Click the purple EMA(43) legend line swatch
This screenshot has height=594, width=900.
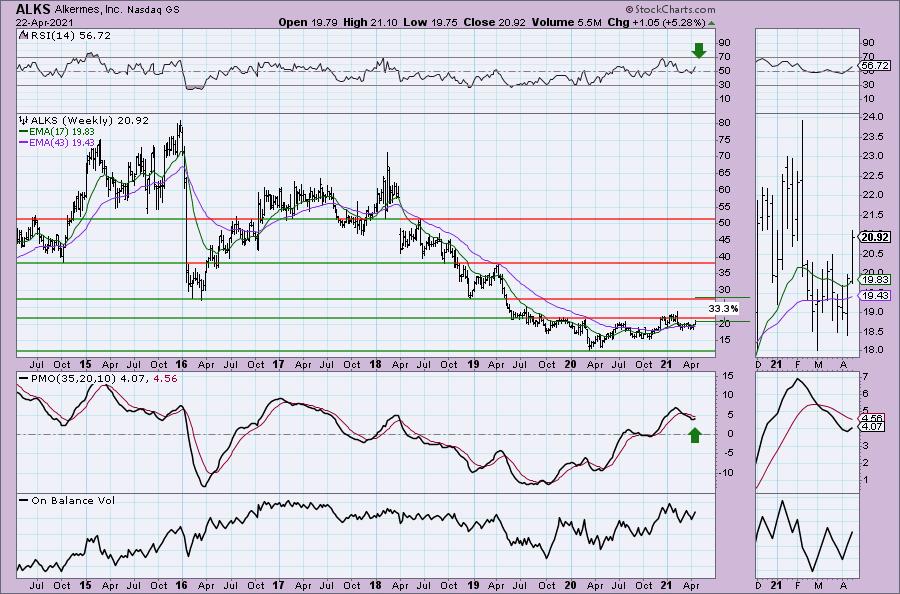24,142
